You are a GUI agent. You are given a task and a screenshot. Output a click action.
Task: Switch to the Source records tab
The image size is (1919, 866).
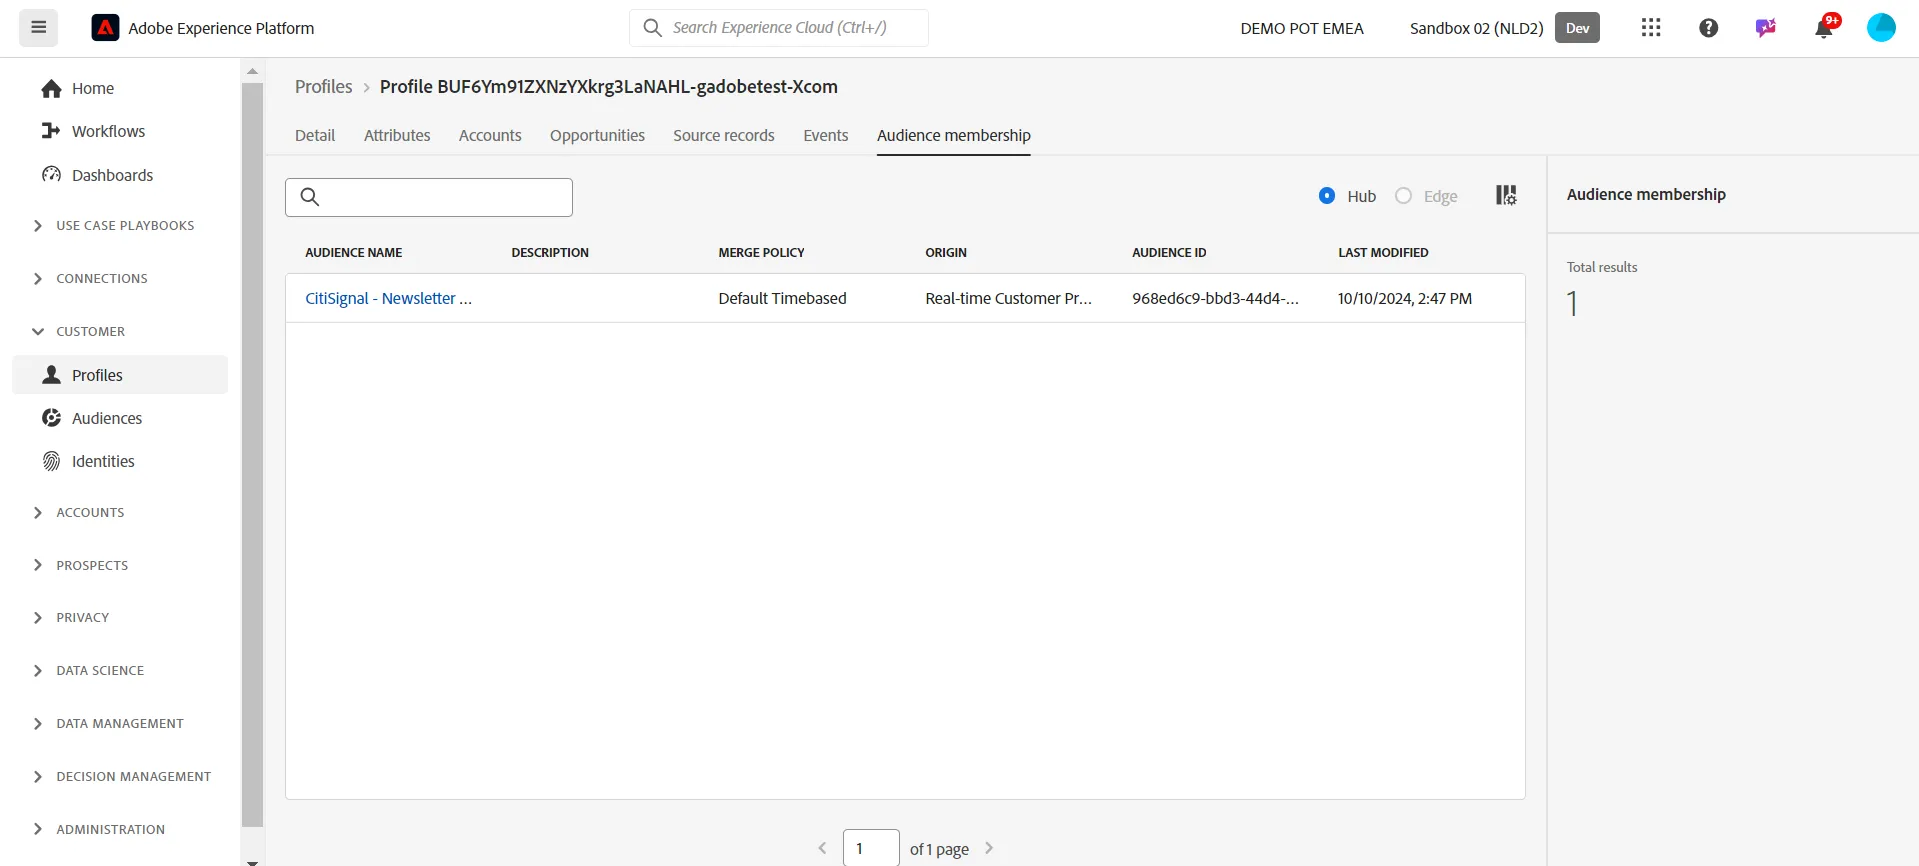point(724,135)
